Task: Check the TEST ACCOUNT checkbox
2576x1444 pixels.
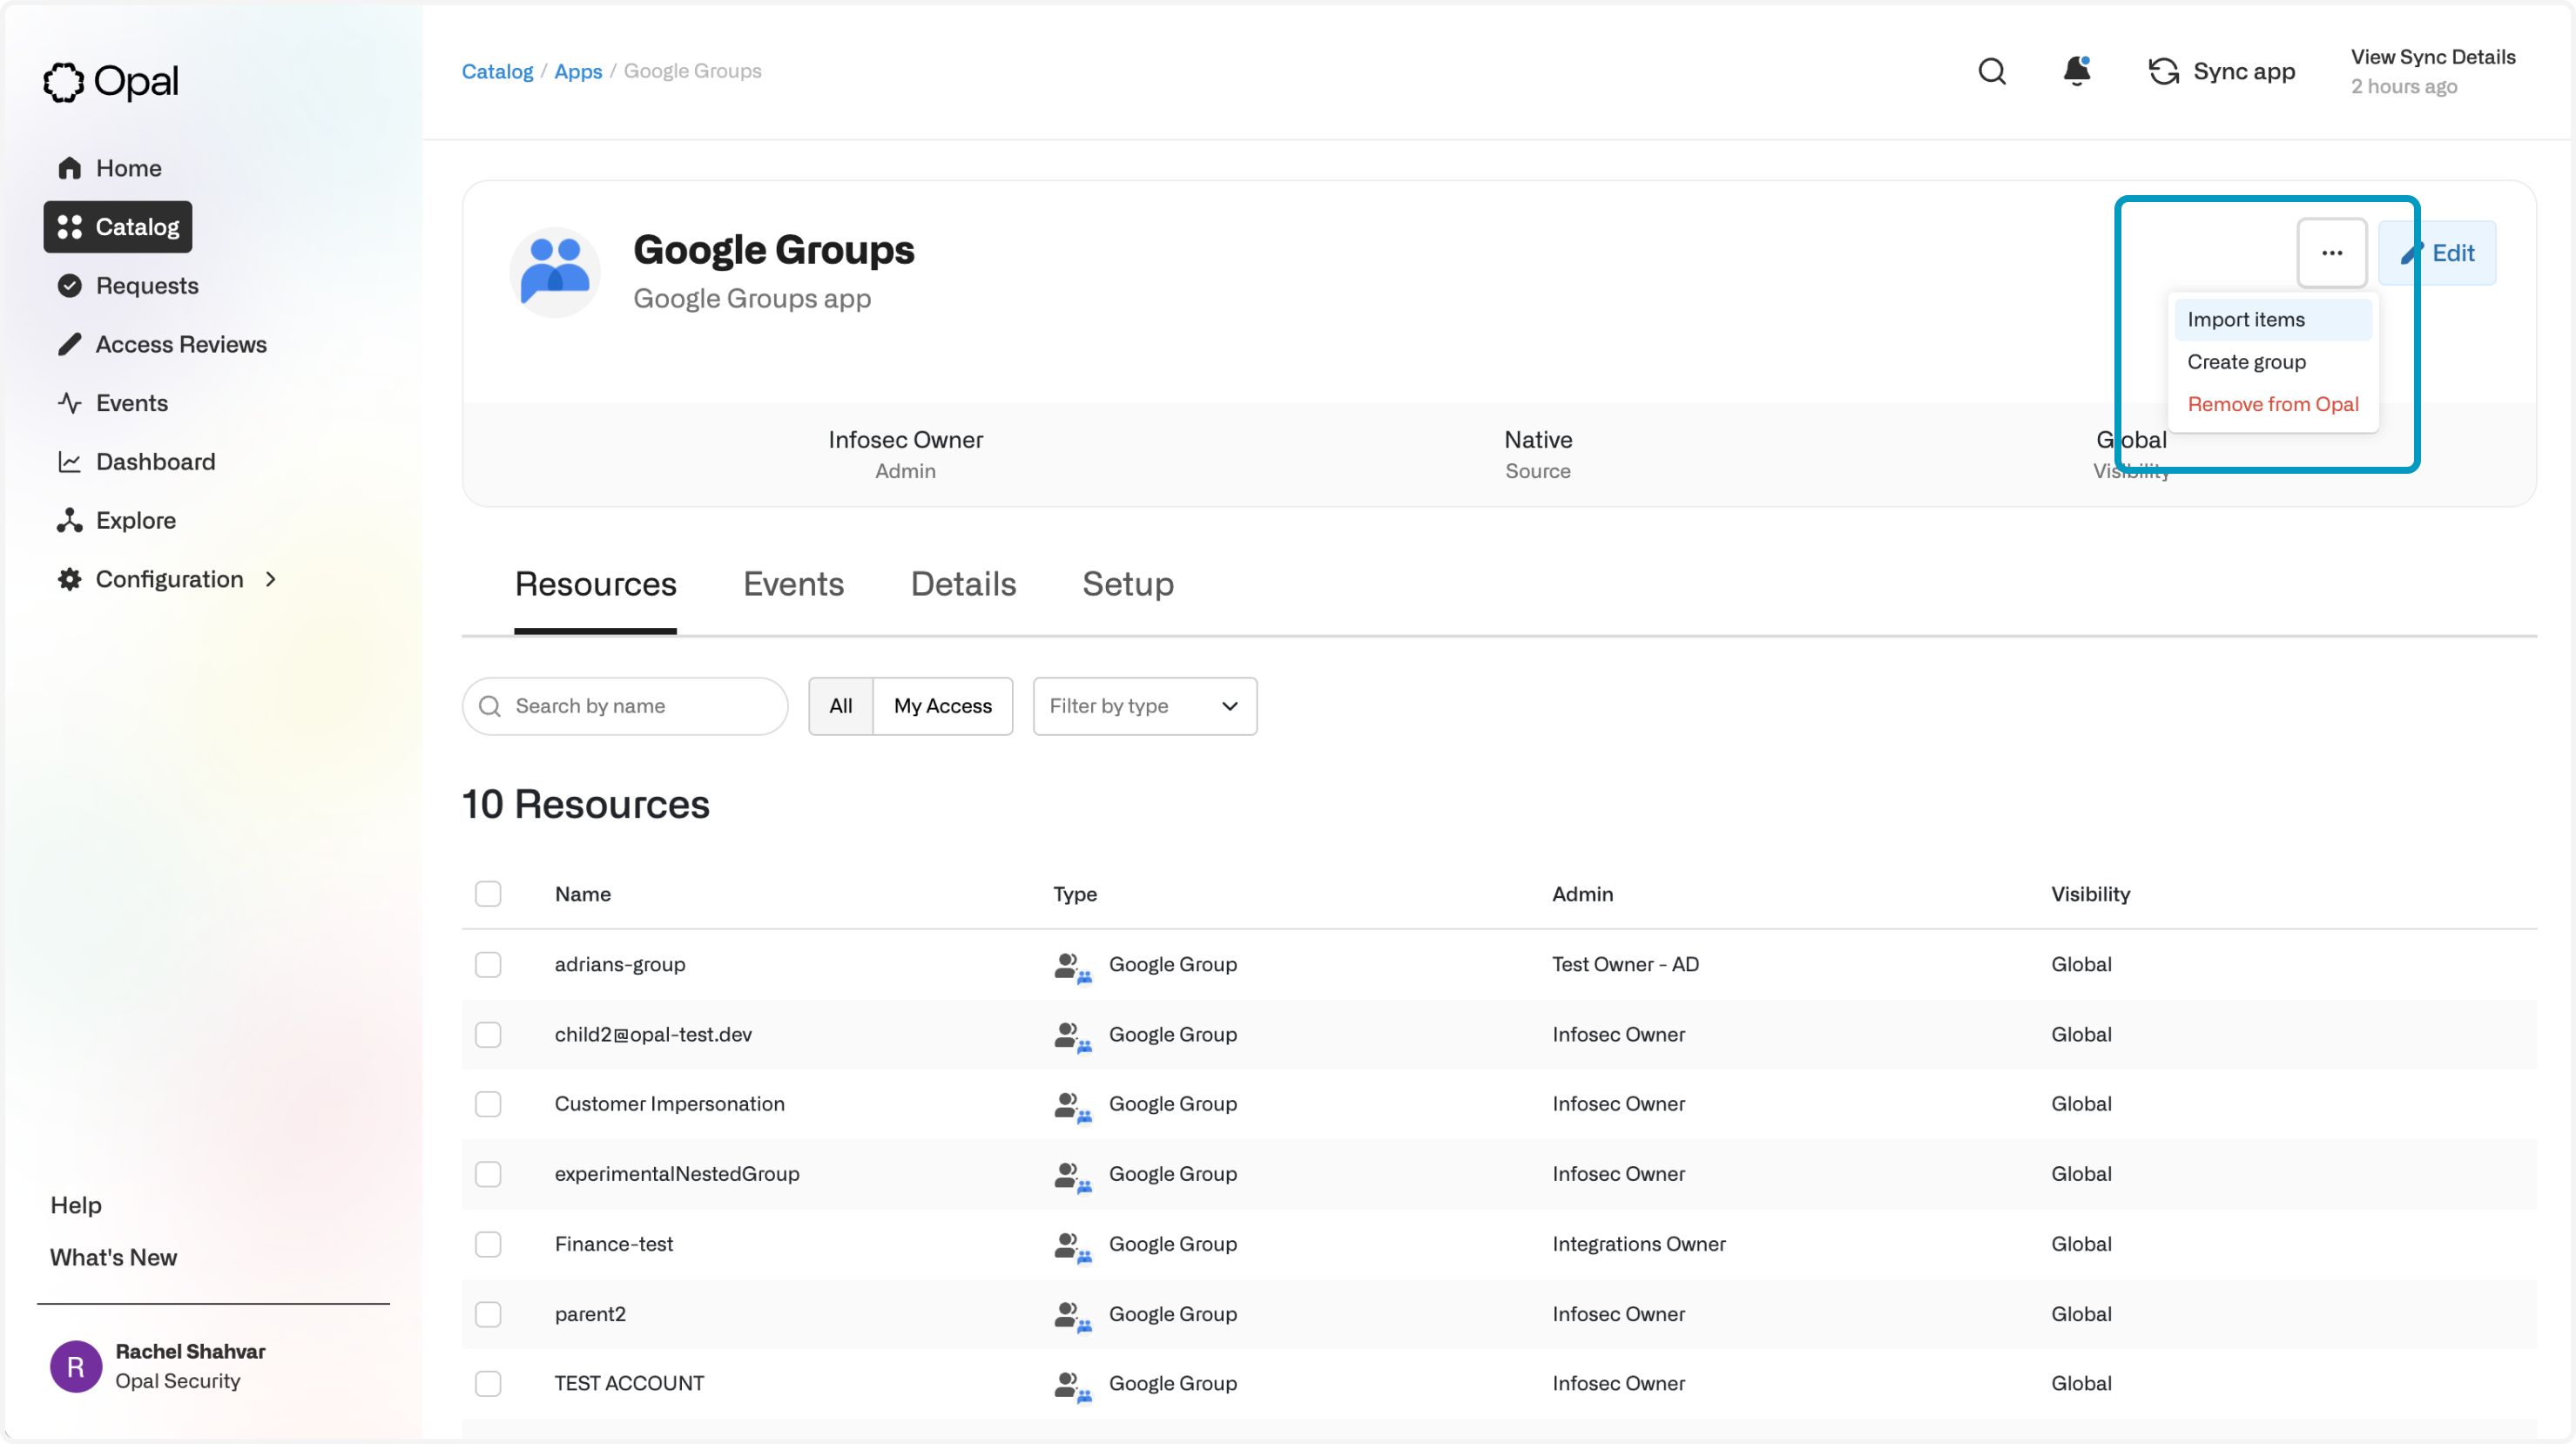Action: [488, 1384]
